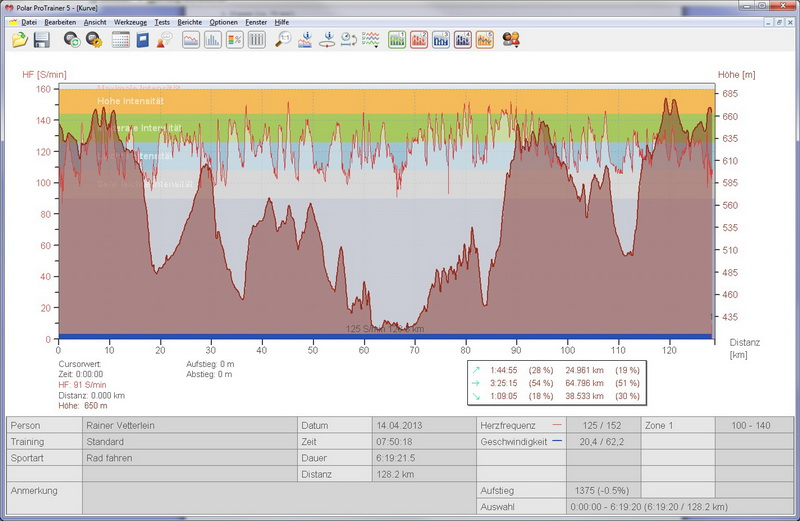Click the open folder toolbar icon

click(x=20, y=40)
